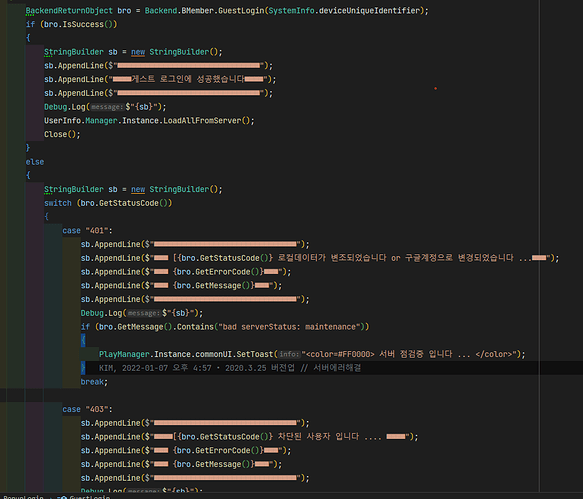The width and height of the screenshot is (583, 499).
Task: Click the GuestLogin method call
Action: tap(241, 11)
